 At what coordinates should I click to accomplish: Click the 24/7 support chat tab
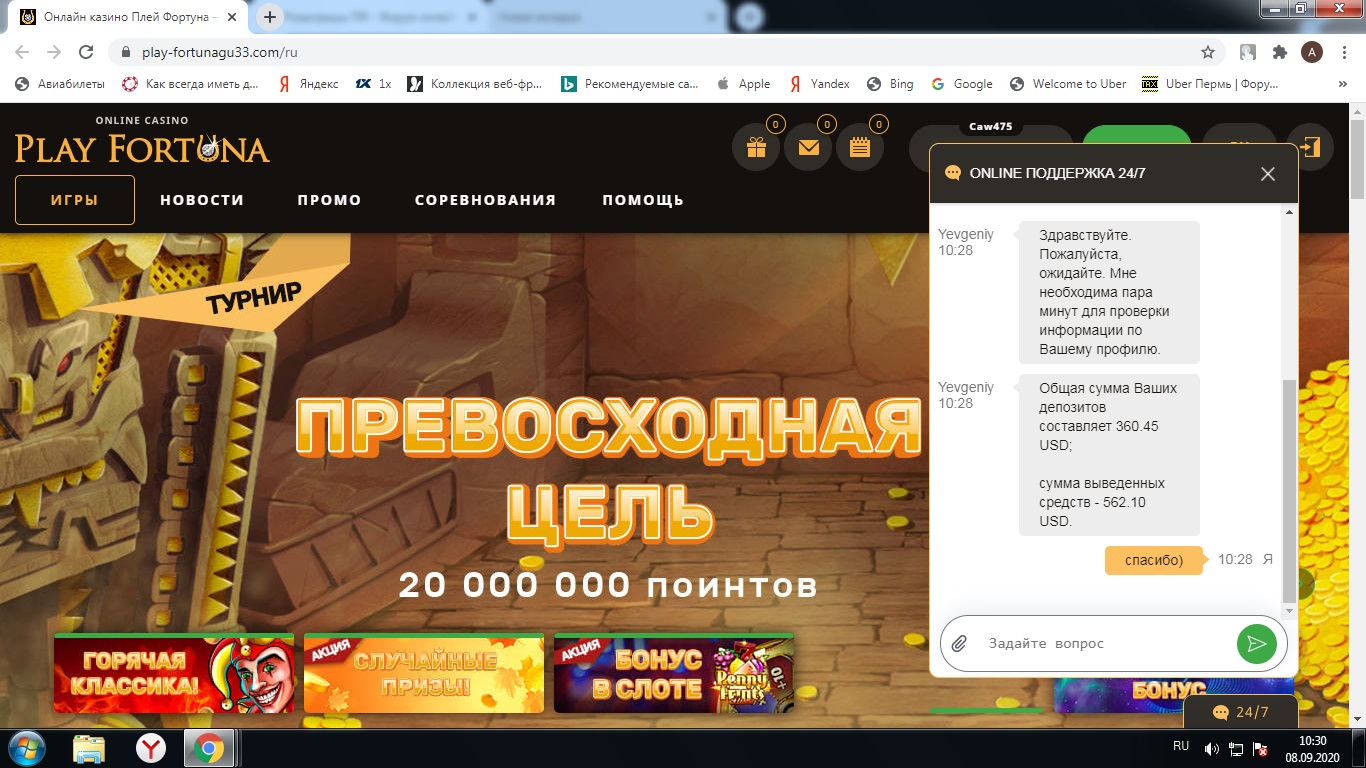pos(1240,712)
